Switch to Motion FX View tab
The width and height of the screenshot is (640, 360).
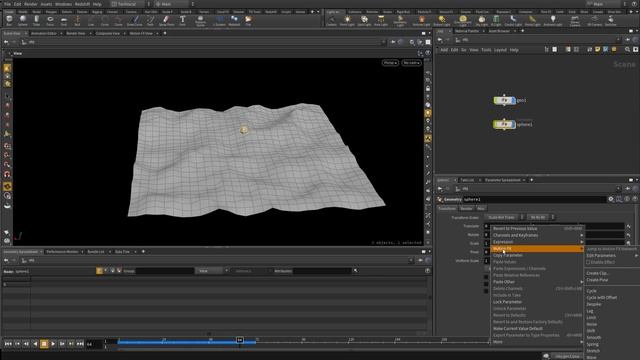(x=141, y=33)
